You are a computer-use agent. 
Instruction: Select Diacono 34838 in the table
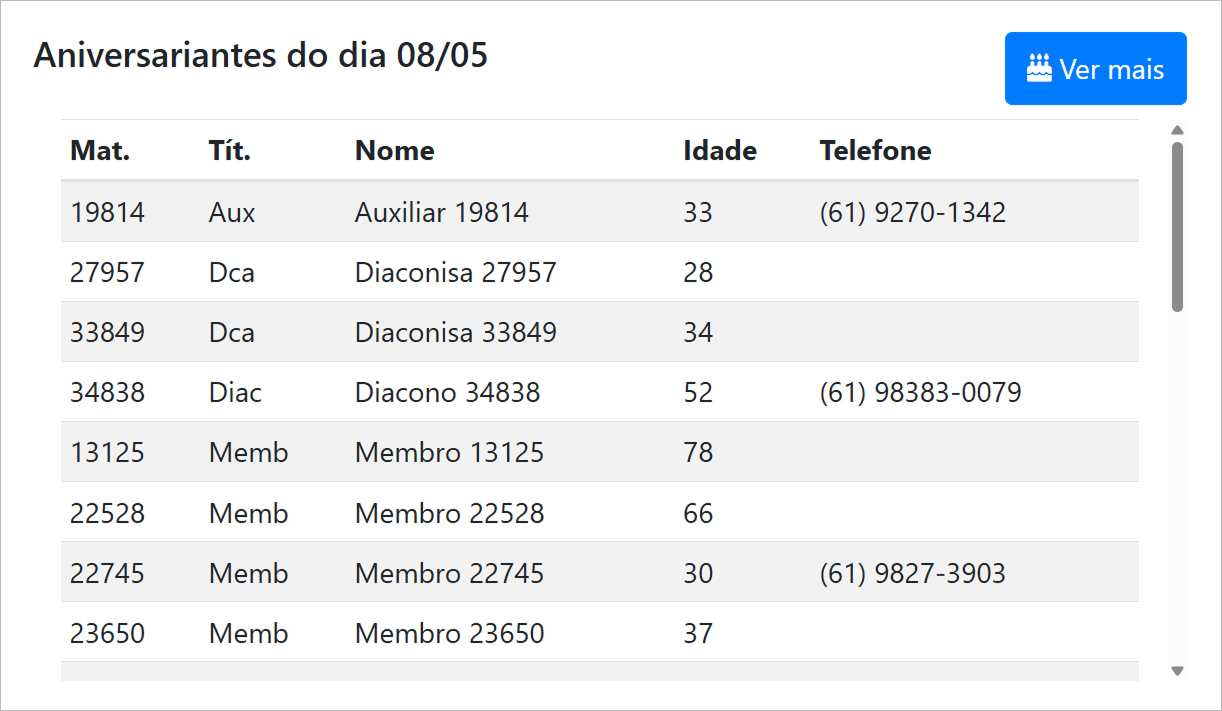point(448,392)
